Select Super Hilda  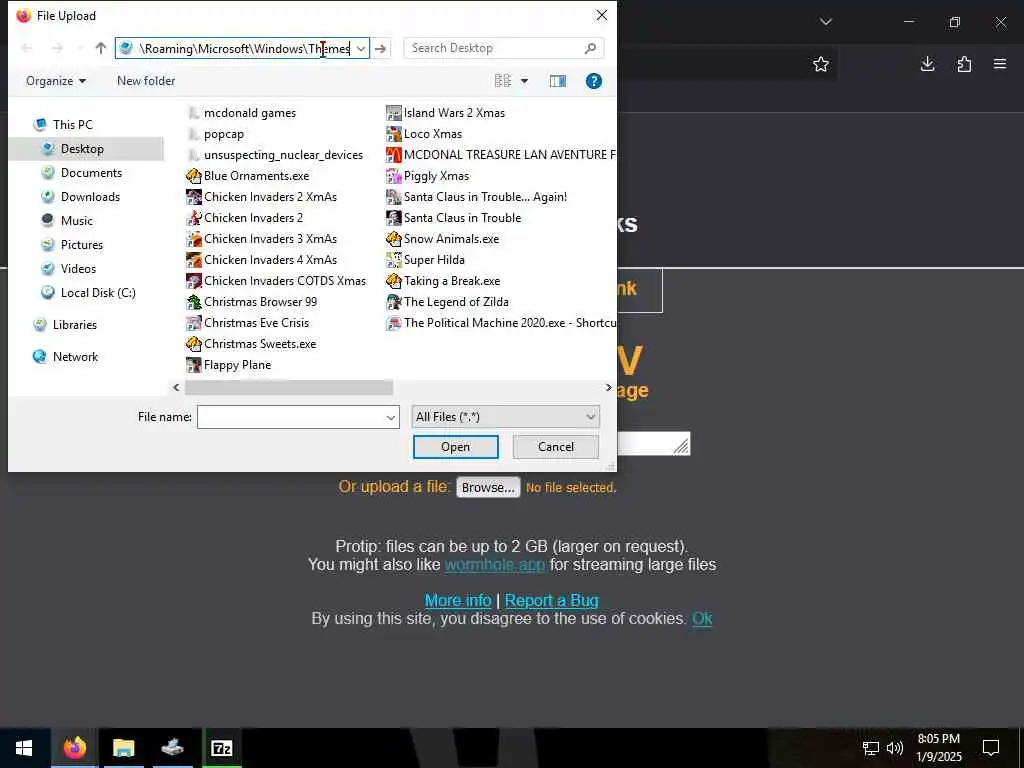tap(426, 259)
